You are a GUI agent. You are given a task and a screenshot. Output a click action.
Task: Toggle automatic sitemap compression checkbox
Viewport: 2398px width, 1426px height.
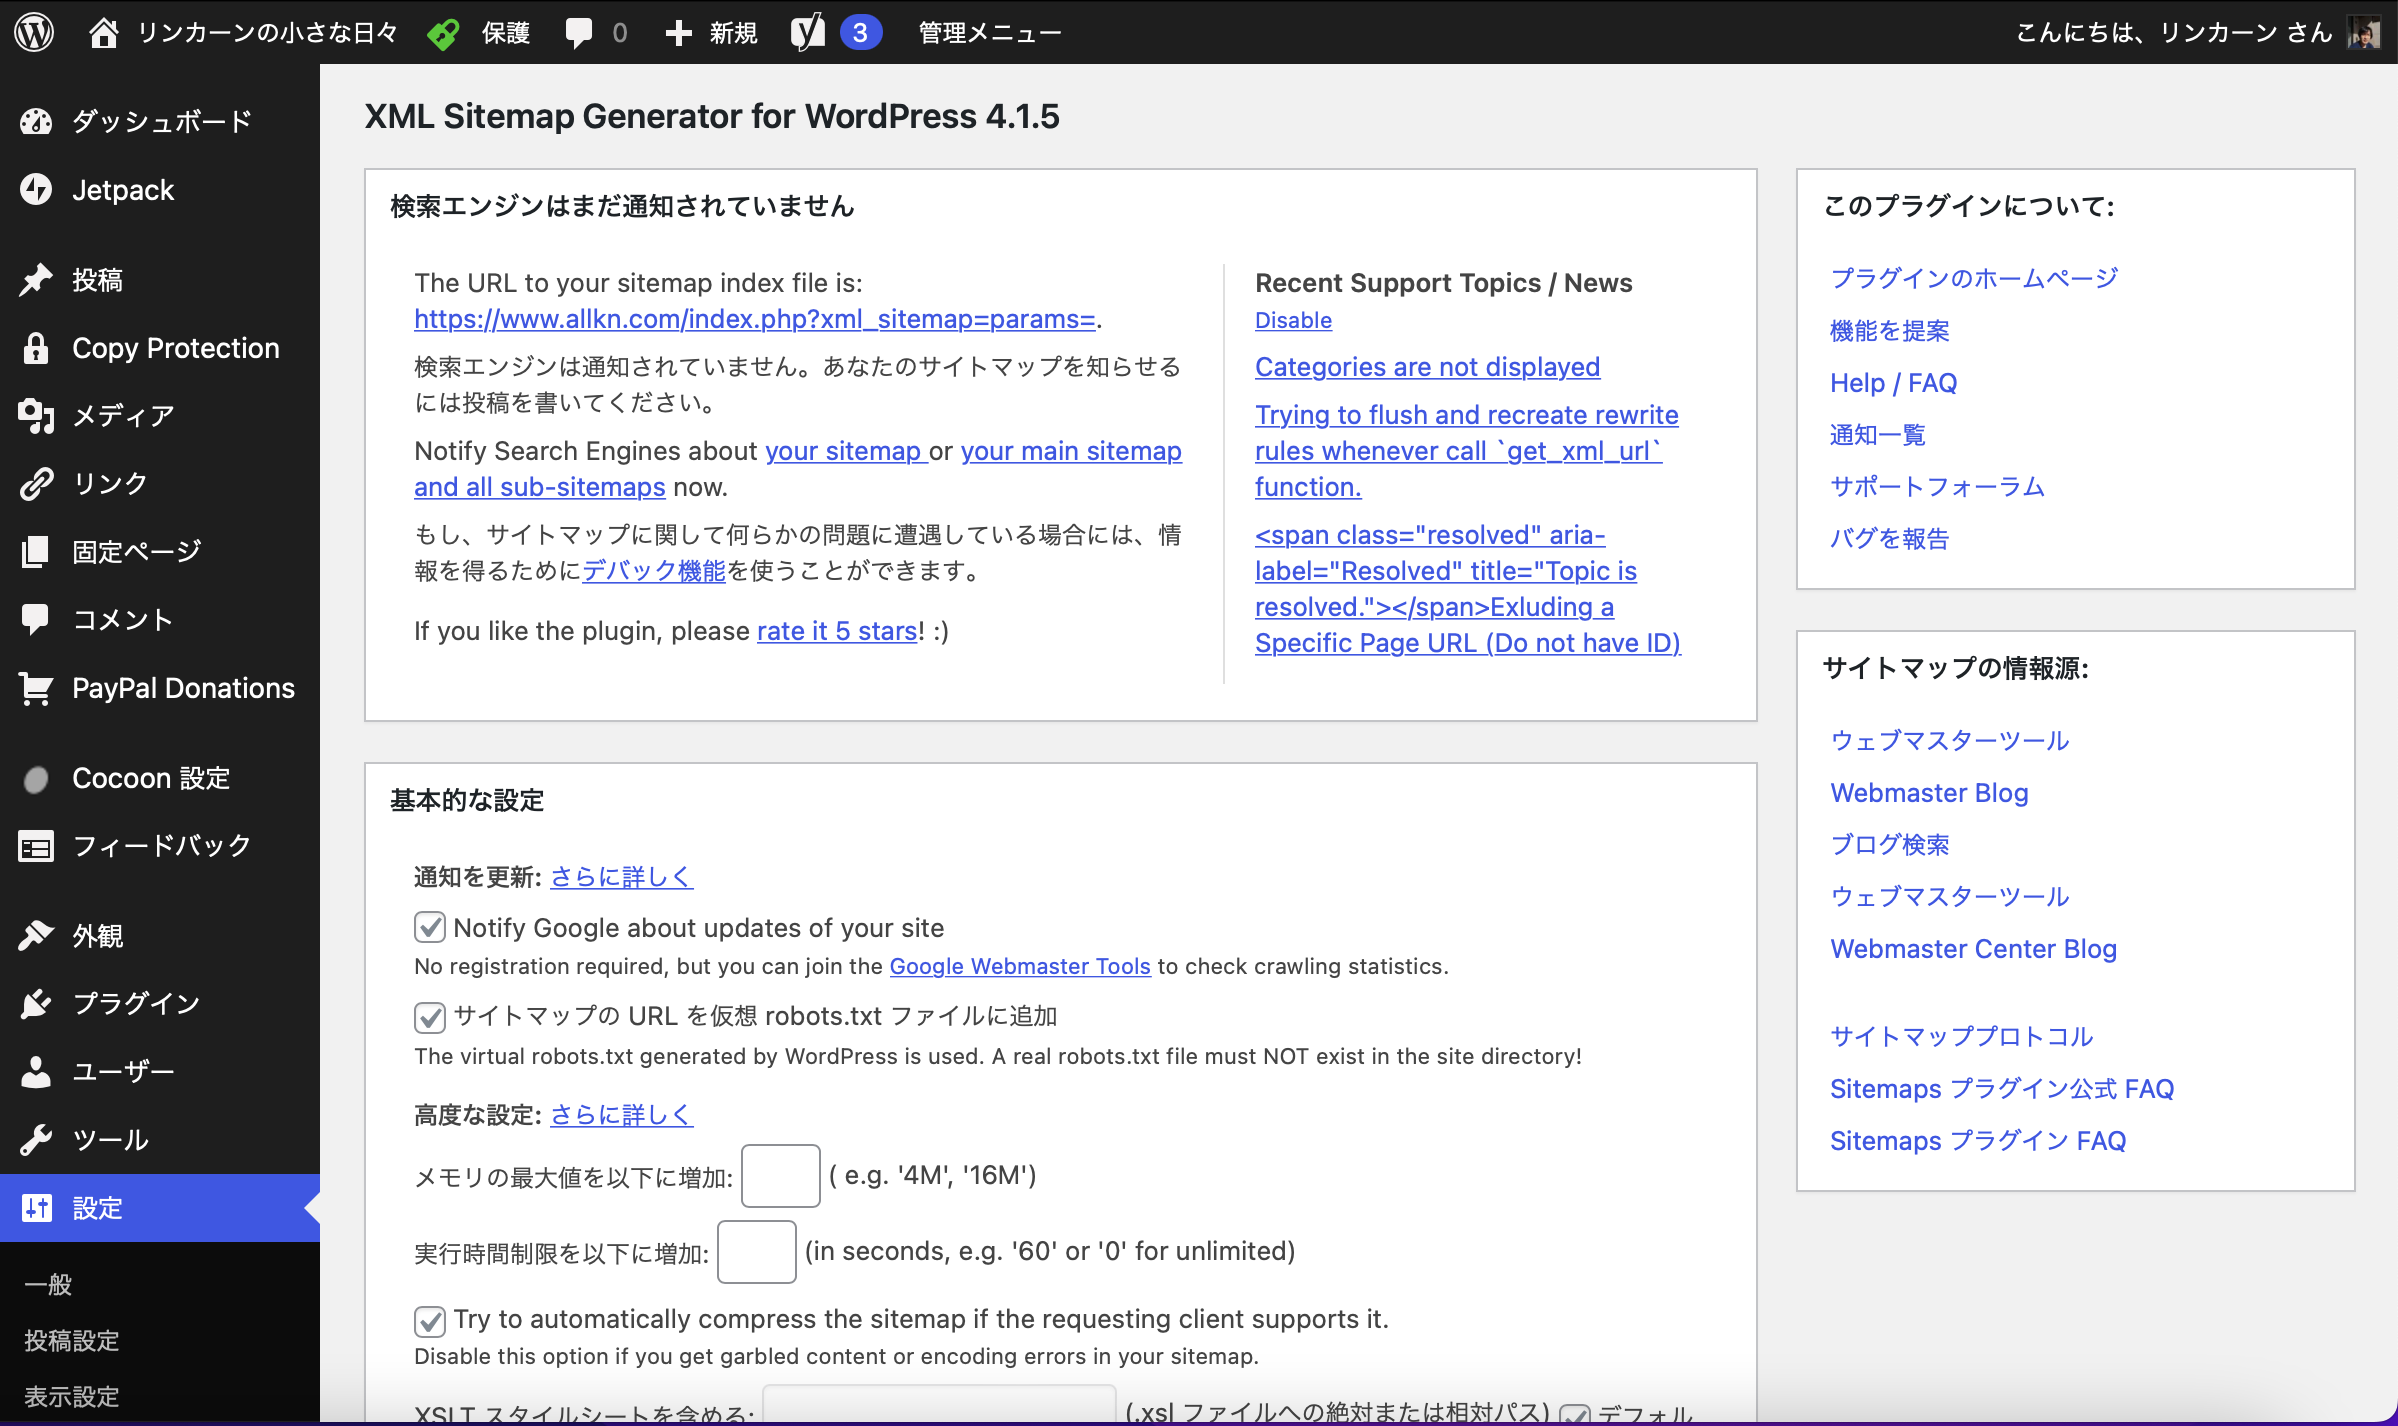pyautogui.click(x=430, y=1321)
